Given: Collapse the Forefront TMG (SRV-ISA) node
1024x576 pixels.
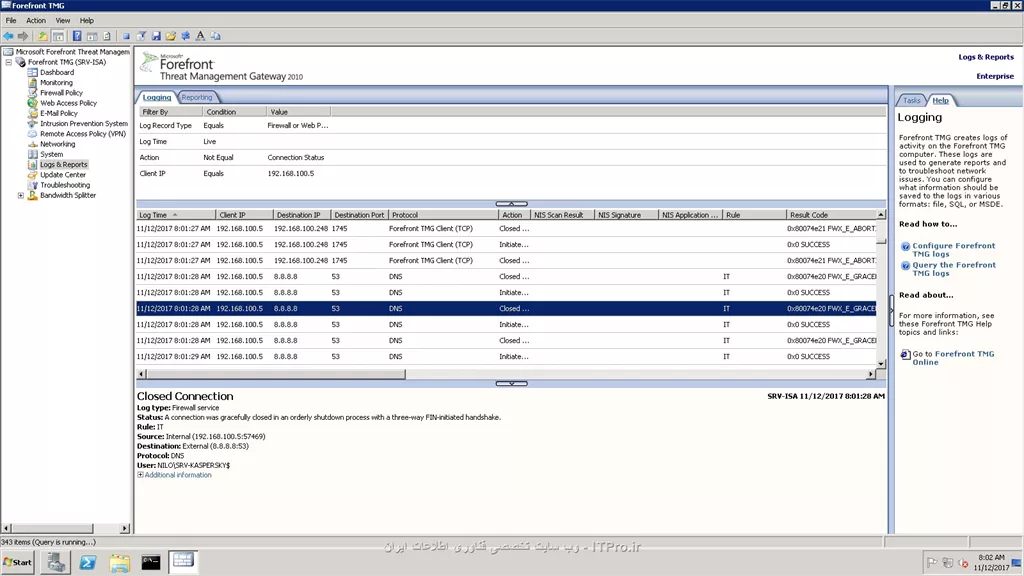Looking at the screenshot, I should point(8,62).
